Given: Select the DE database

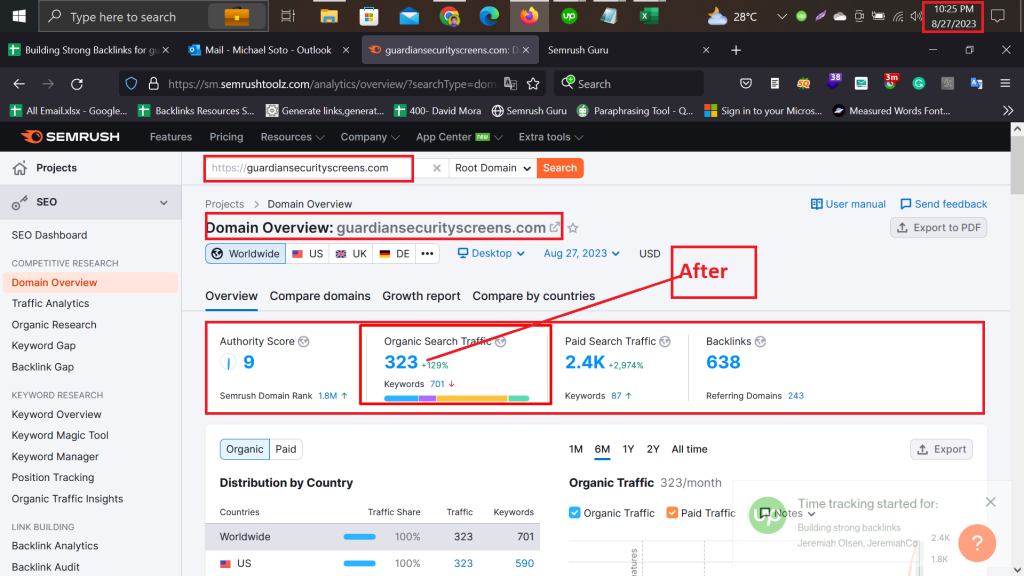Looking at the screenshot, I should [x=394, y=253].
